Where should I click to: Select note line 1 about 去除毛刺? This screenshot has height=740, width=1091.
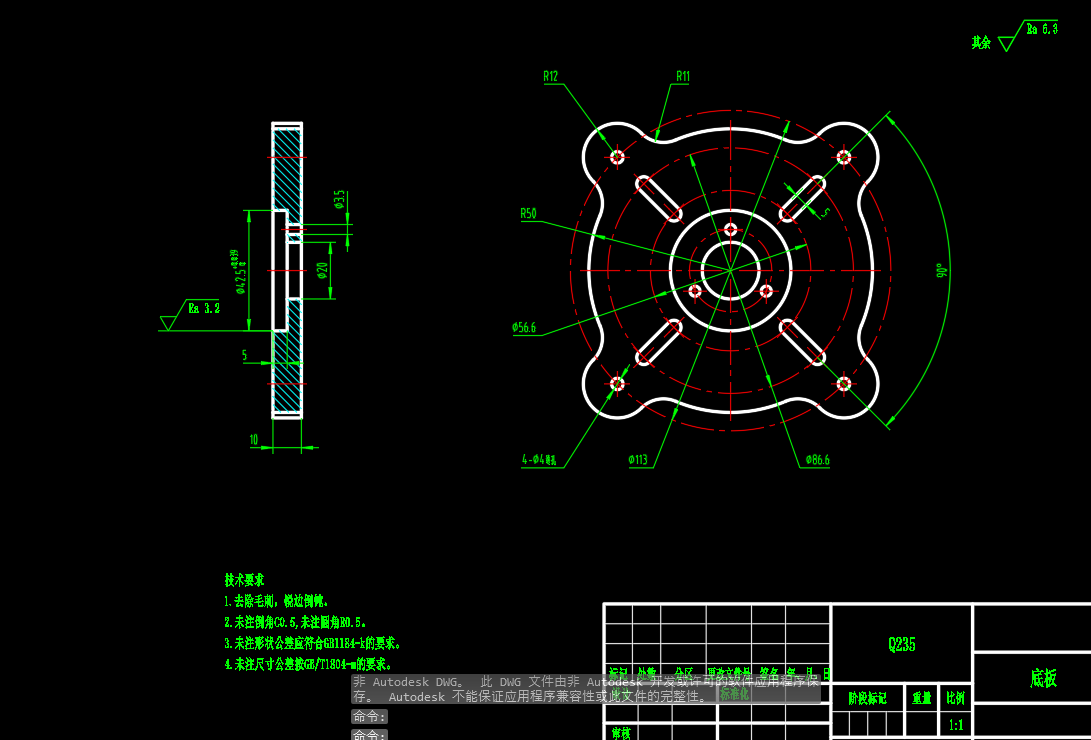point(276,601)
